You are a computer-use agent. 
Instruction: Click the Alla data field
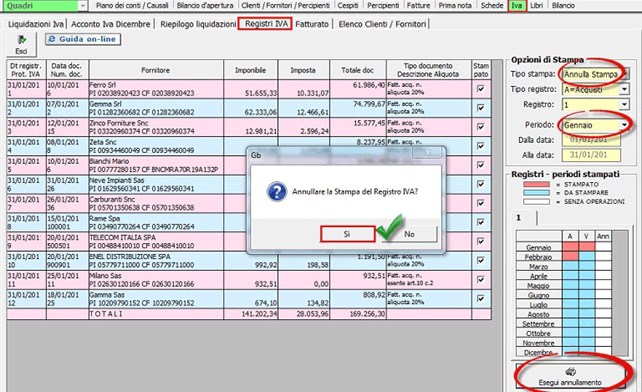tap(591, 155)
